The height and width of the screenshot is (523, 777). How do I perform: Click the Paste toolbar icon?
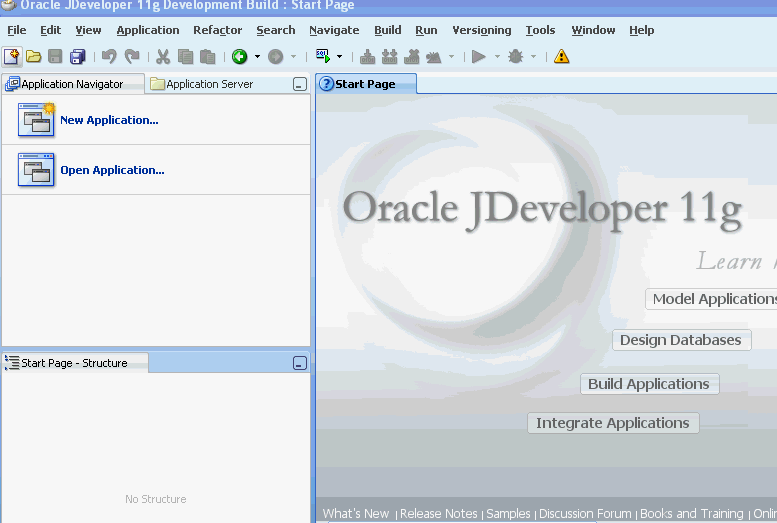tap(208, 57)
